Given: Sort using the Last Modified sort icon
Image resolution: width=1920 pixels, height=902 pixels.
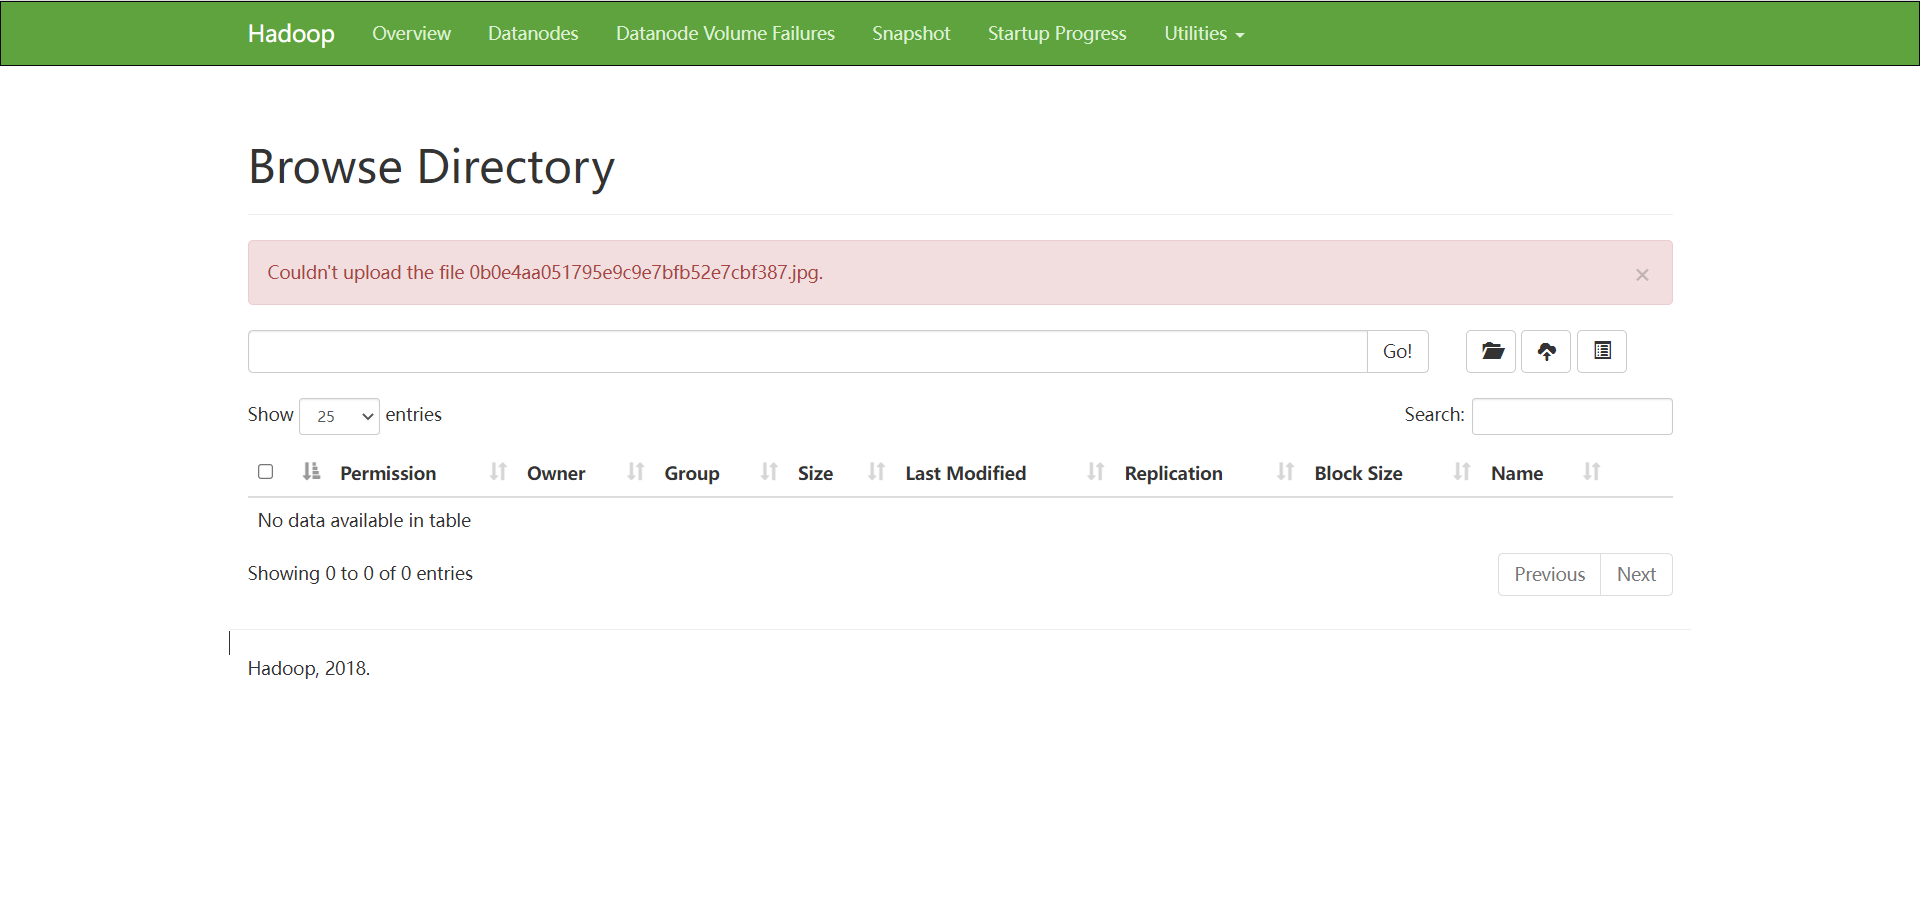Looking at the screenshot, I should [1094, 472].
